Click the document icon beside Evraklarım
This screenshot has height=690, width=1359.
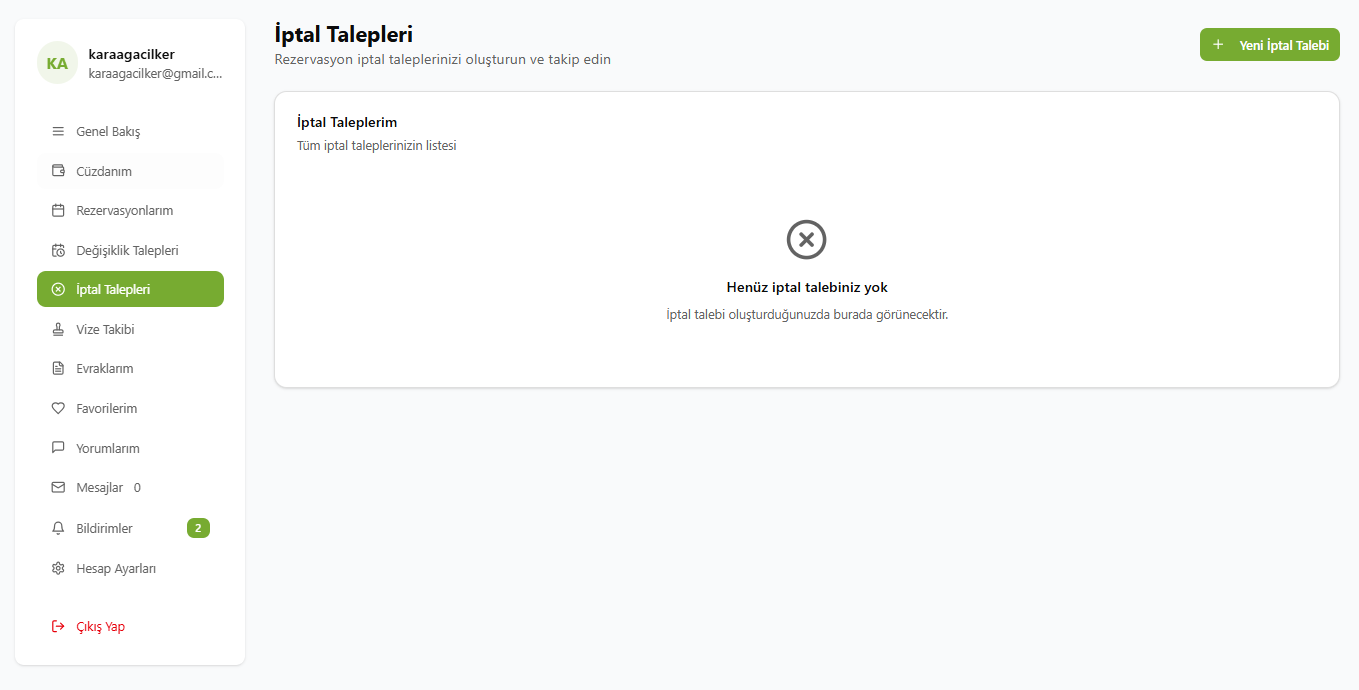[x=58, y=369]
